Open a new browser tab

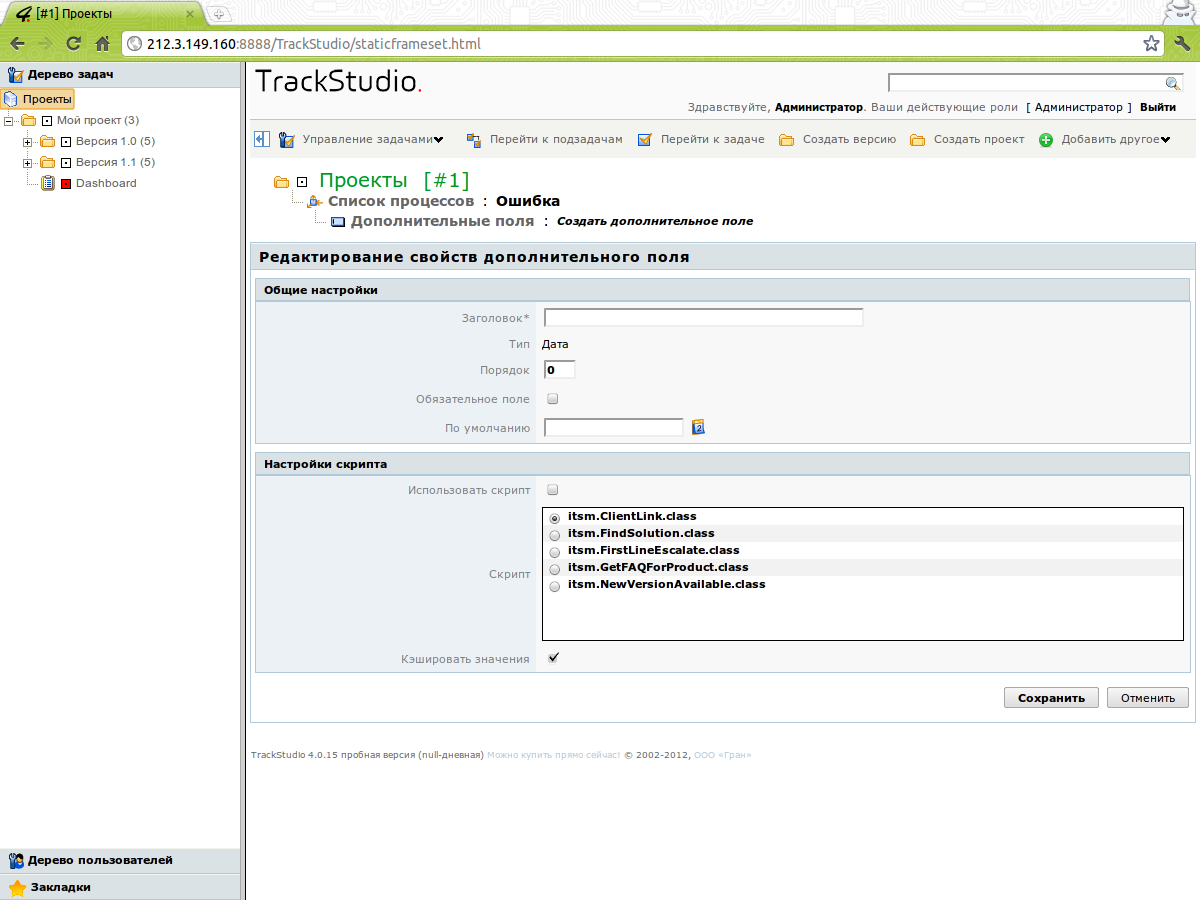(220, 14)
